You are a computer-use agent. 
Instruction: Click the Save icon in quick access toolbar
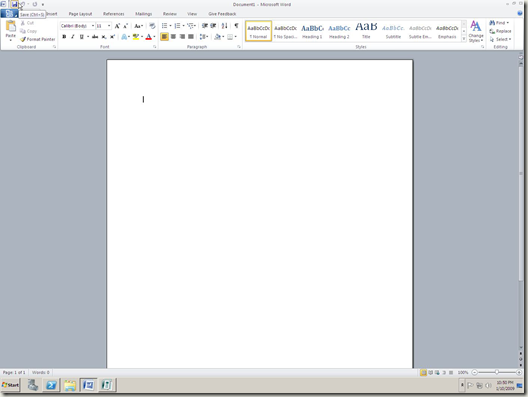14,4
